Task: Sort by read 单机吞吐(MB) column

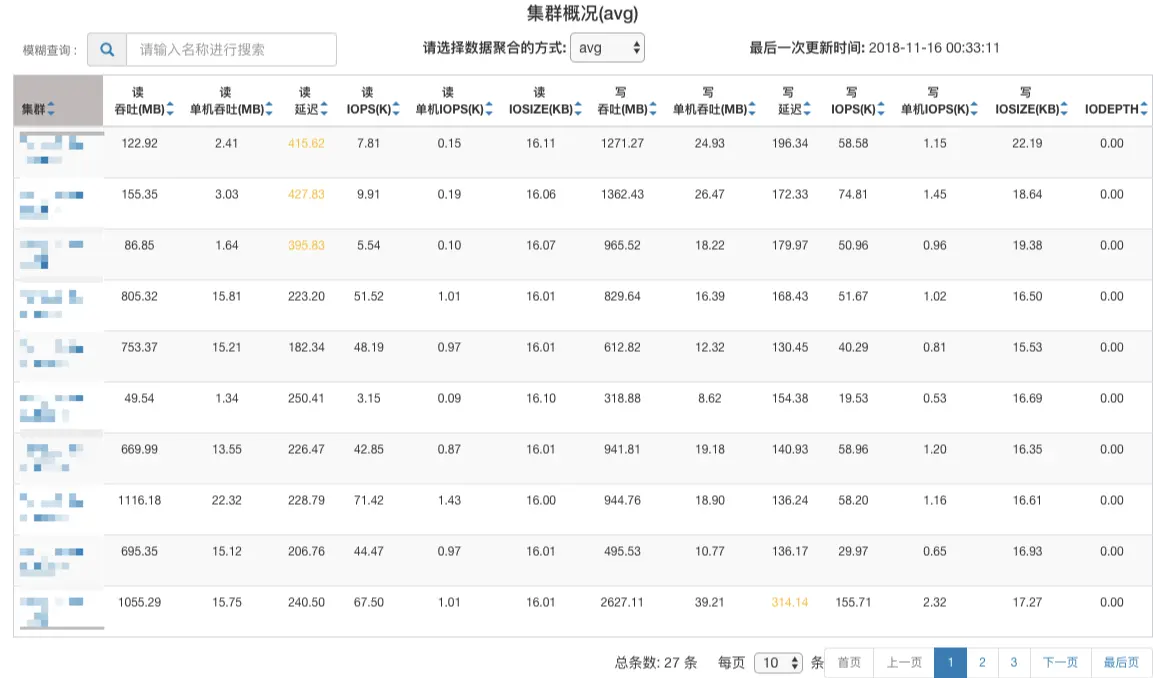Action: click(x=269, y=109)
